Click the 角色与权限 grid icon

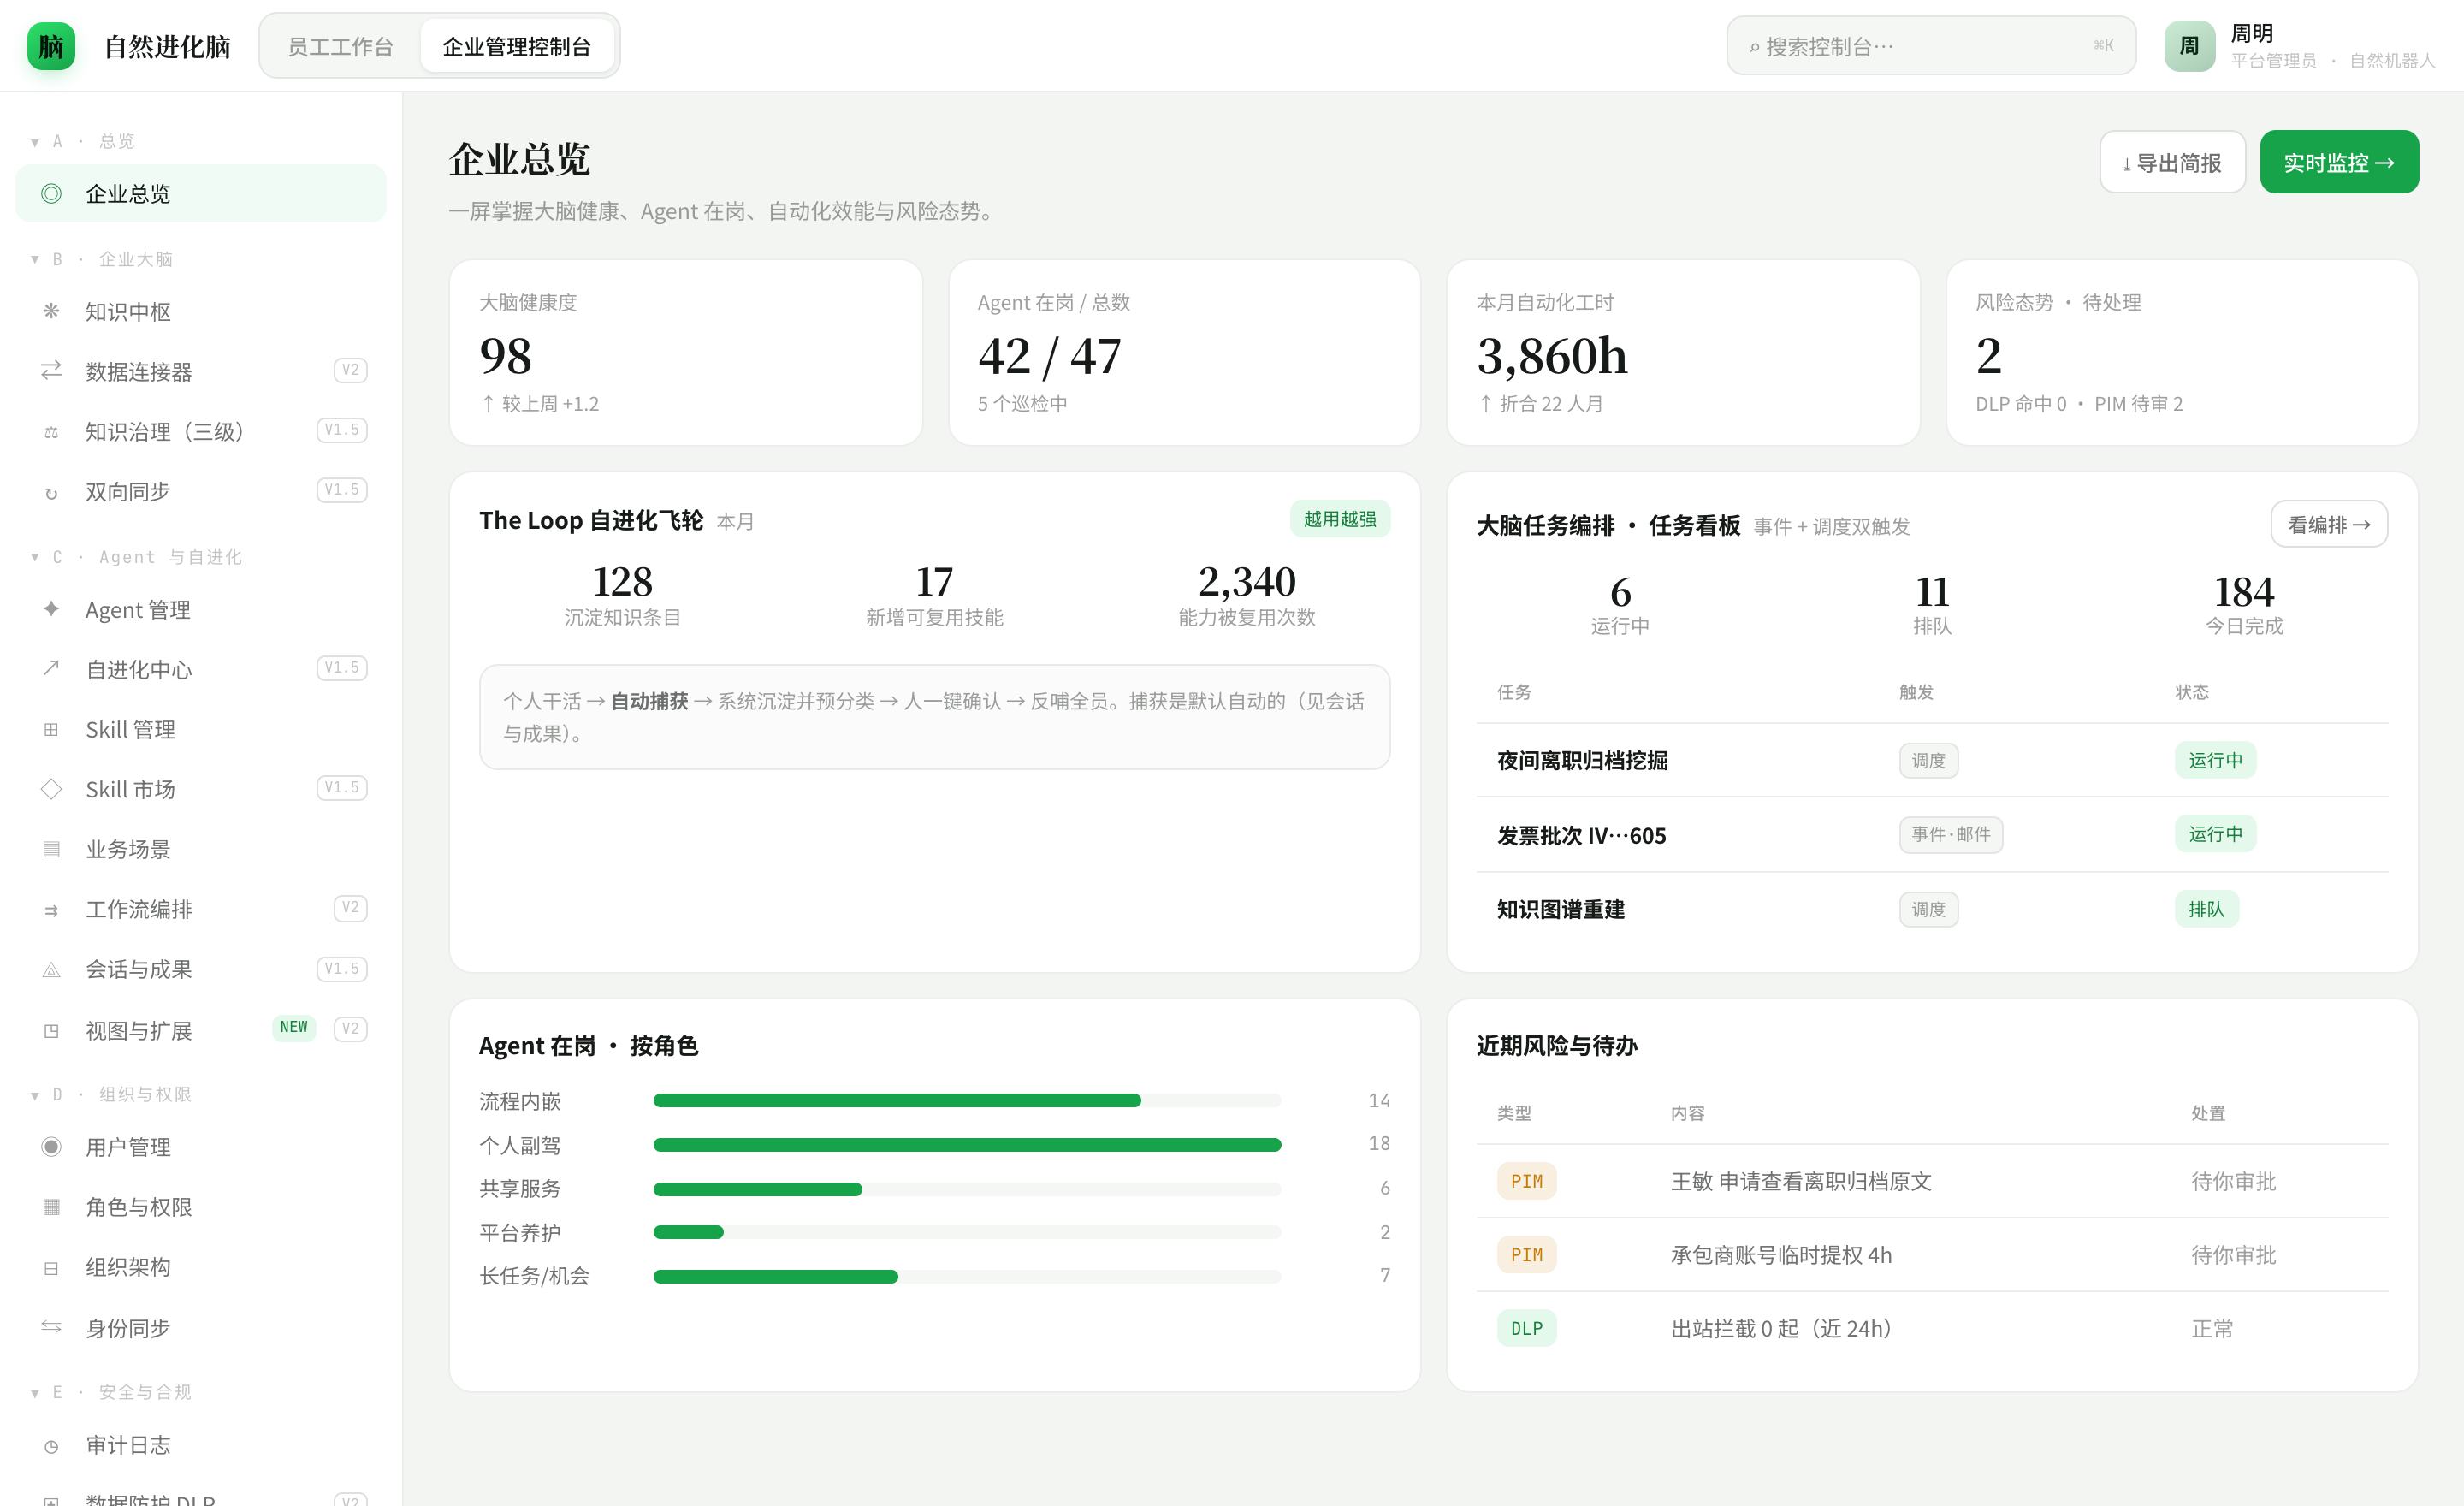[51, 1206]
